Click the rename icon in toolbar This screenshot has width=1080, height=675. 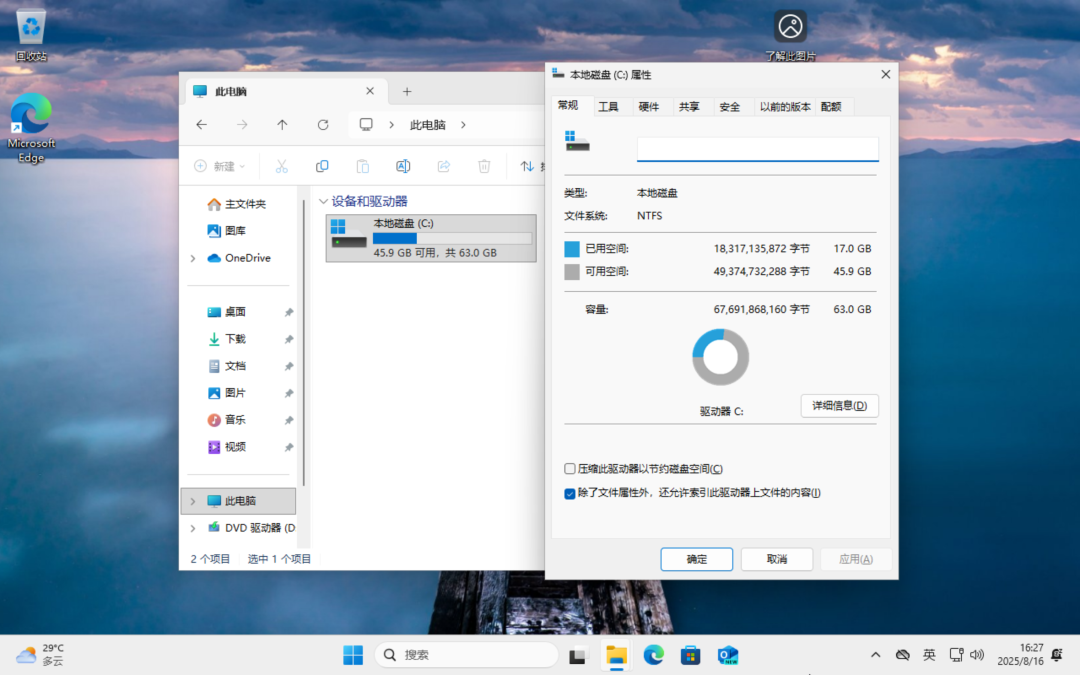(x=403, y=166)
